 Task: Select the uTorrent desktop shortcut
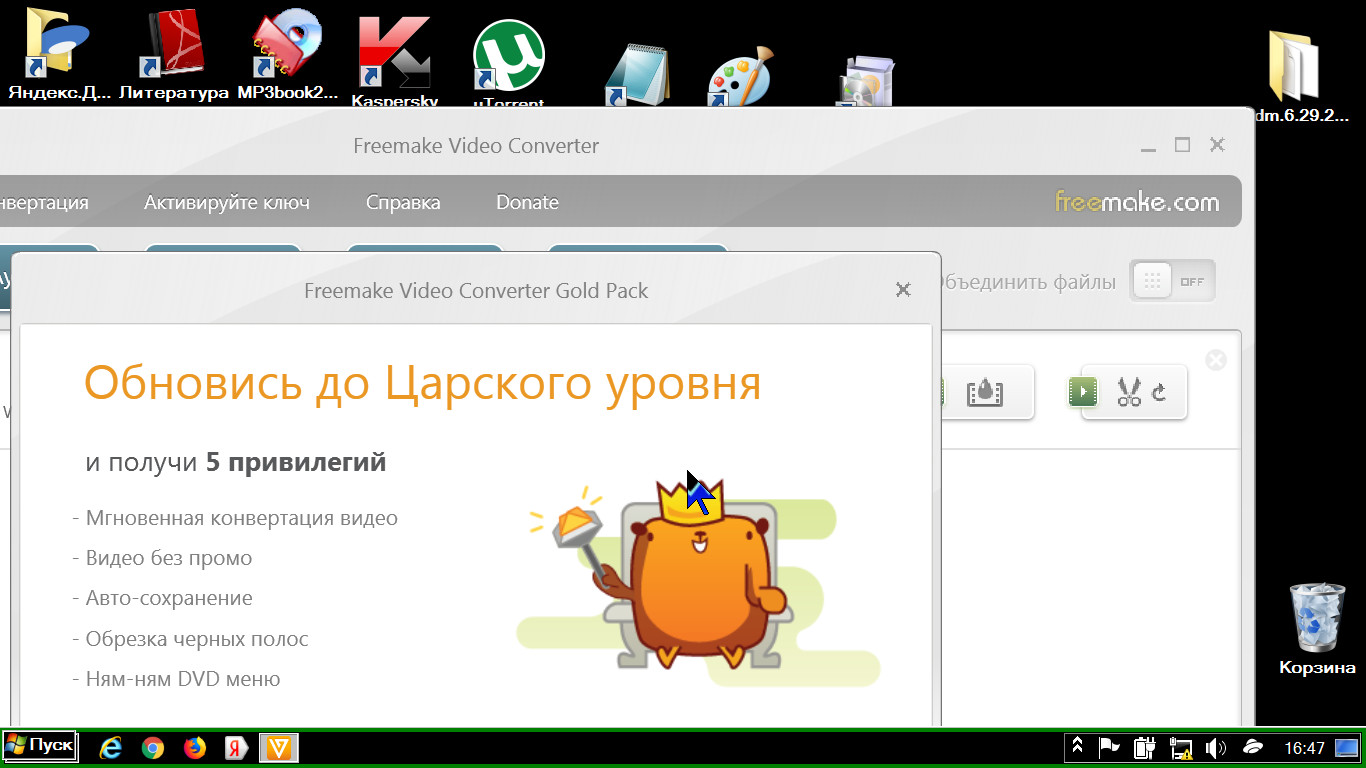[x=509, y=63]
